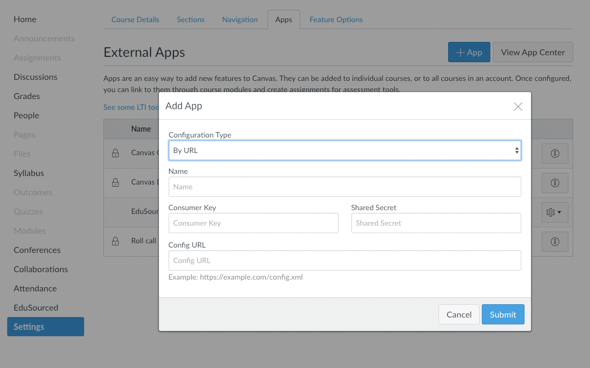This screenshot has width=590, height=368.
Task: Click the Name column header
Action: tap(141, 129)
